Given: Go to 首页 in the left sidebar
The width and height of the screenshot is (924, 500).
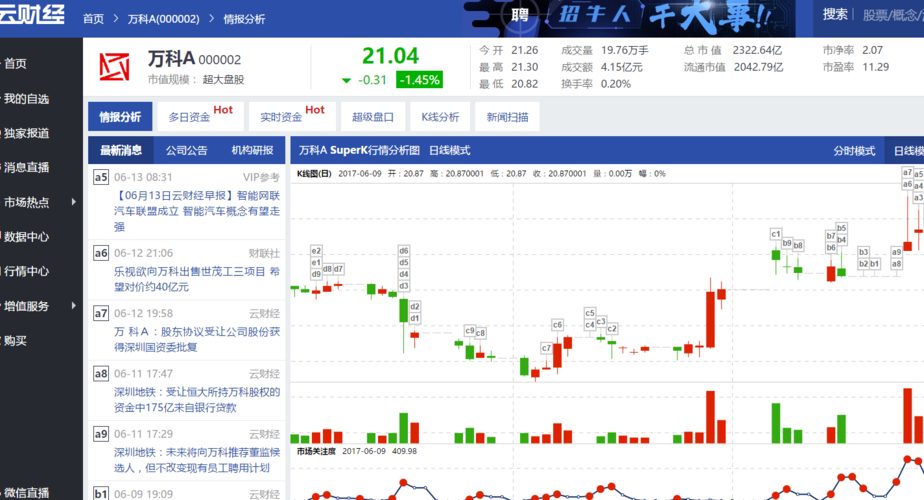Looking at the screenshot, I should 15,64.
